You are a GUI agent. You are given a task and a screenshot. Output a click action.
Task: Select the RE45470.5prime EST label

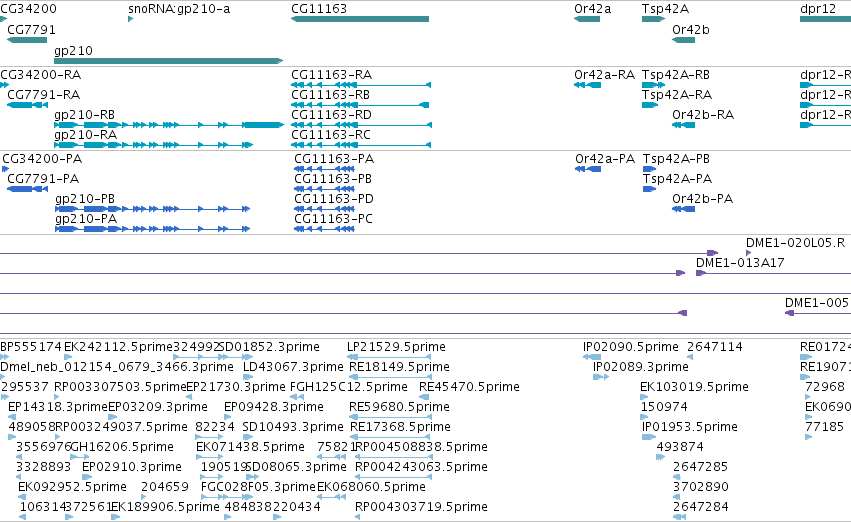pos(469,387)
